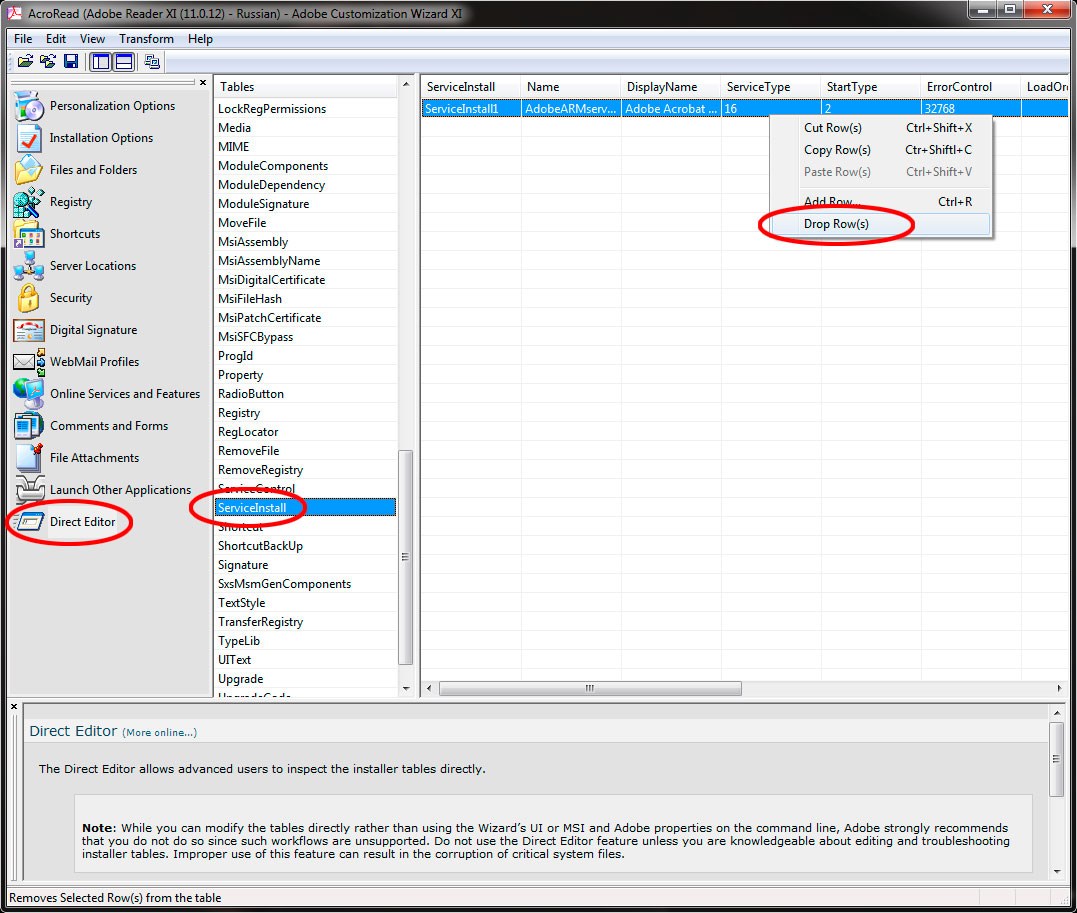The width and height of the screenshot is (1077, 913).
Task: Click the grid scrollbar left arrow
Action: pyautogui.click(x=429, y=688)
